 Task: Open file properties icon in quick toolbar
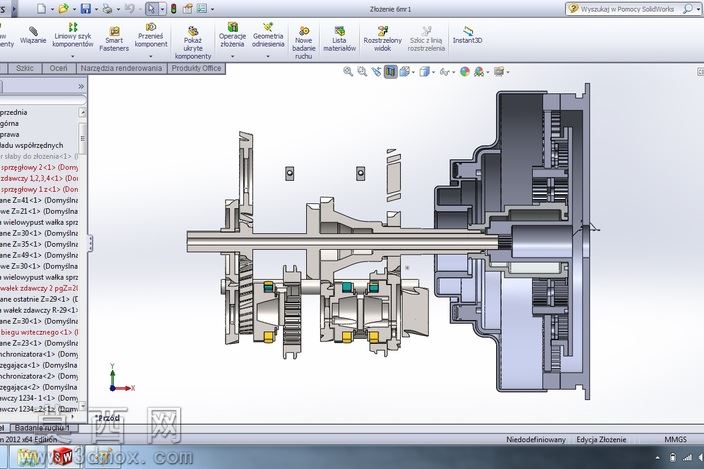tap(187, 9)
